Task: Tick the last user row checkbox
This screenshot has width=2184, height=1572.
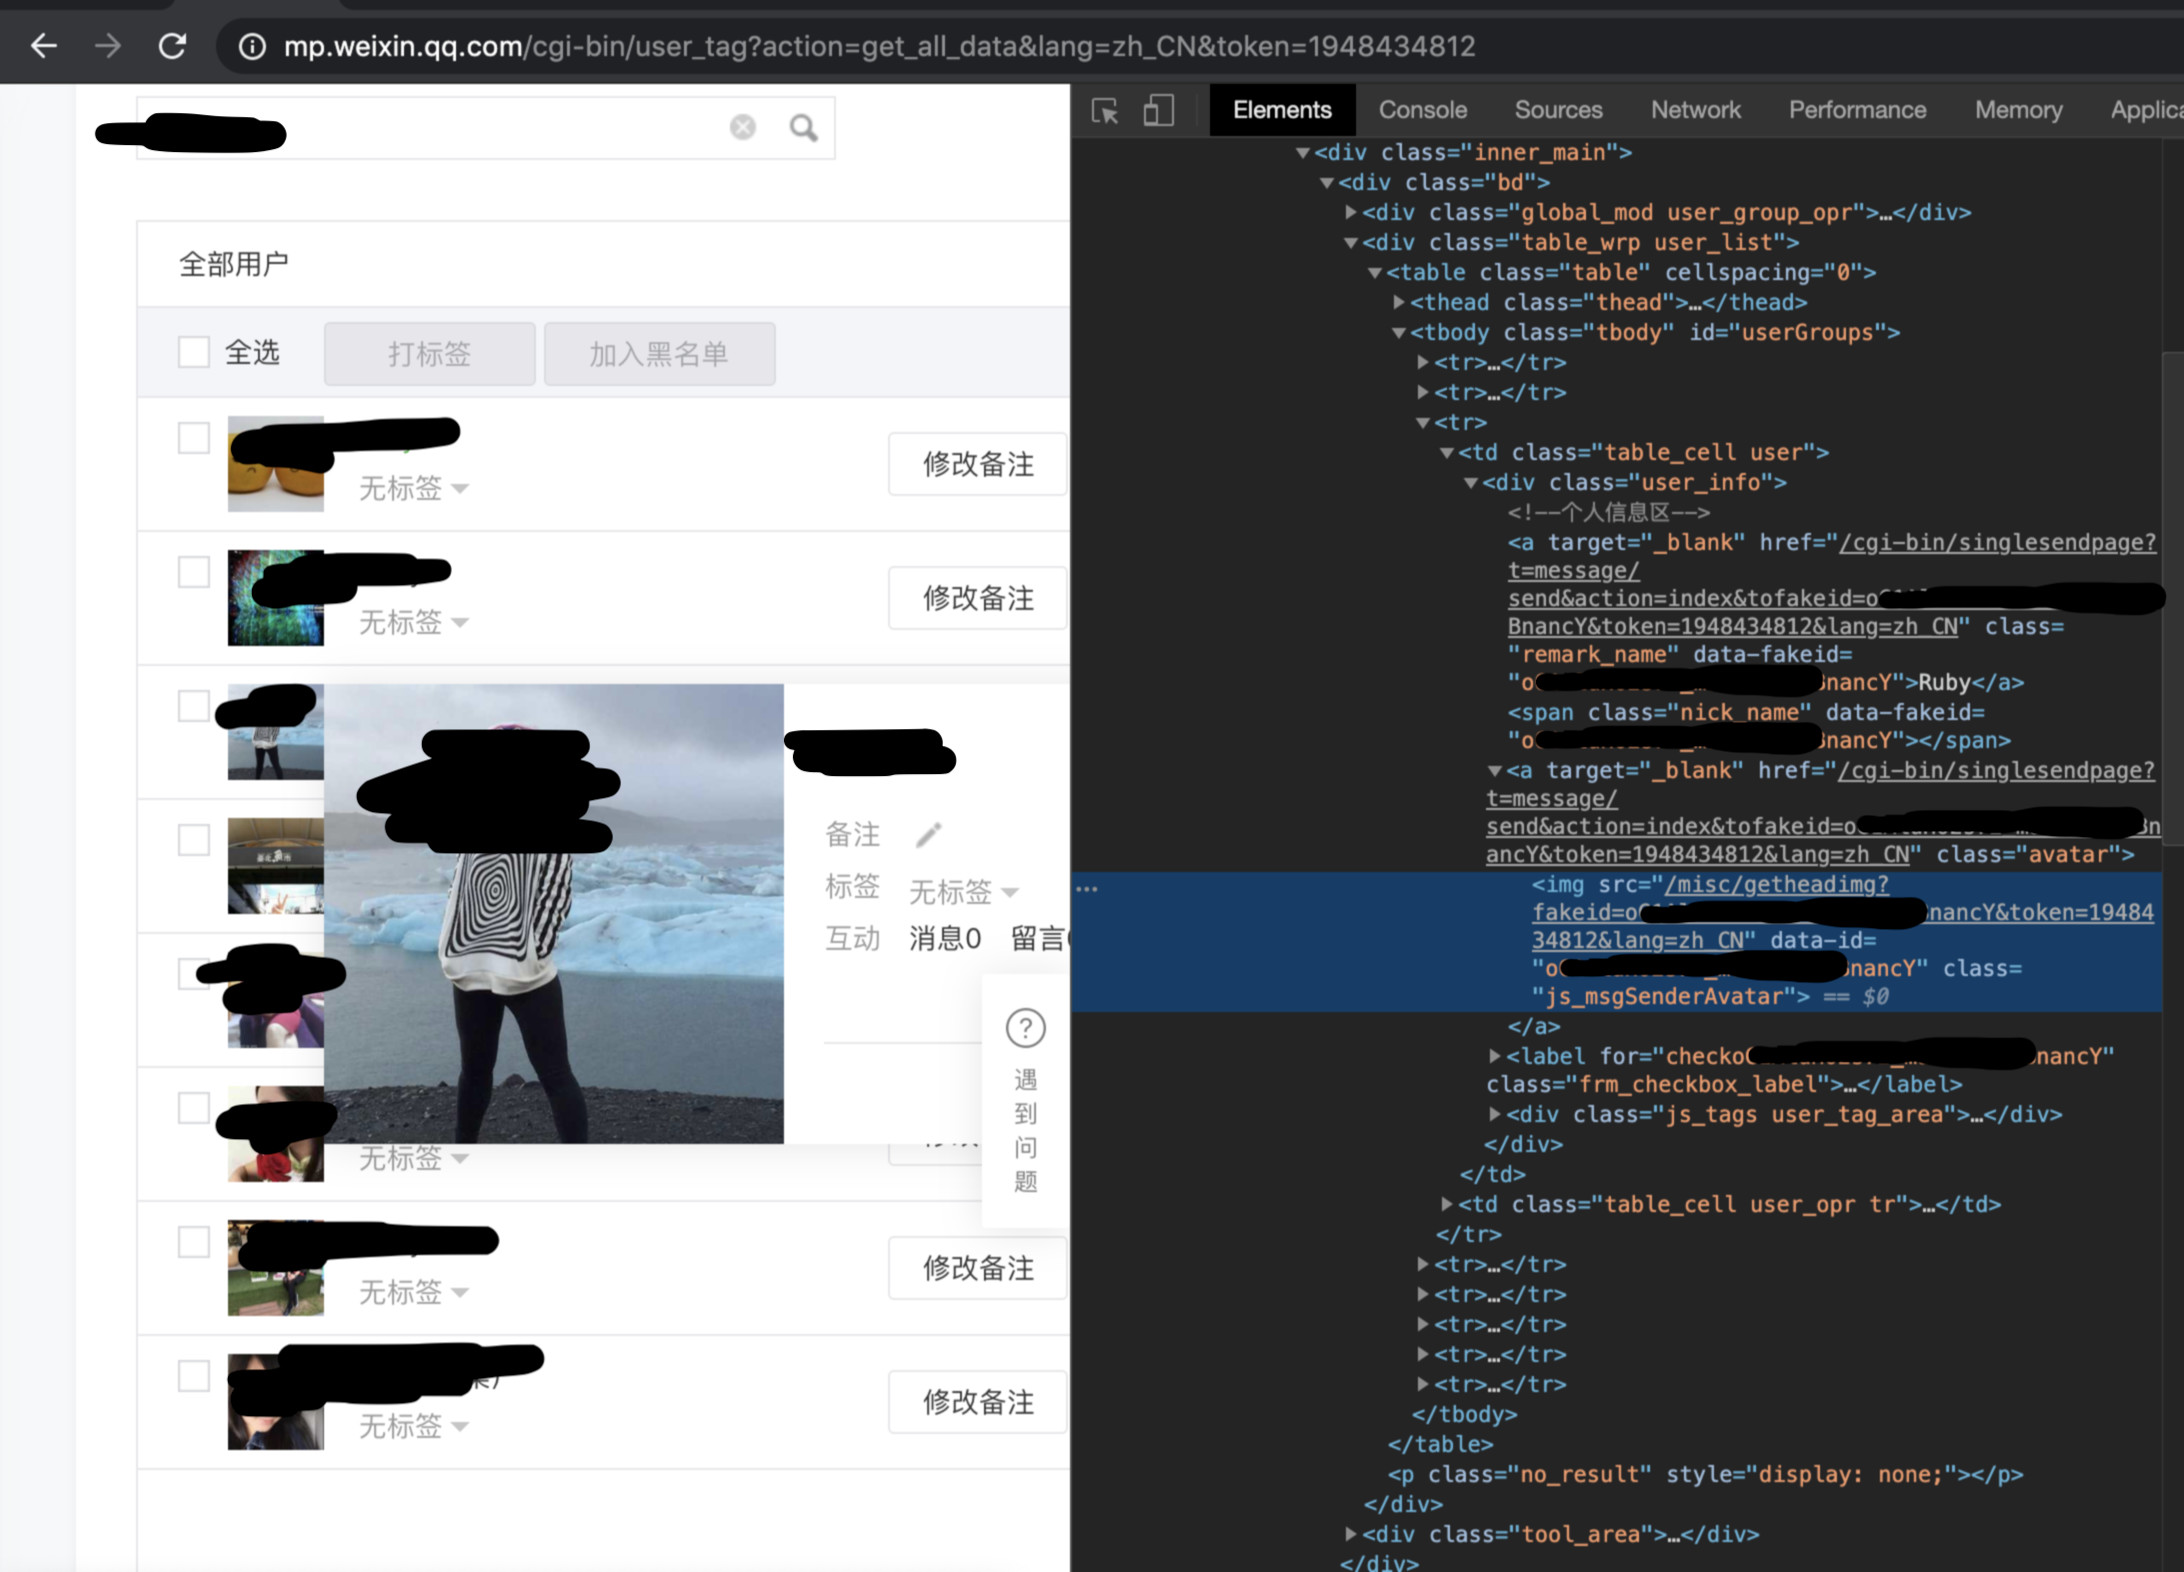Action: [x=194, y=1376]
